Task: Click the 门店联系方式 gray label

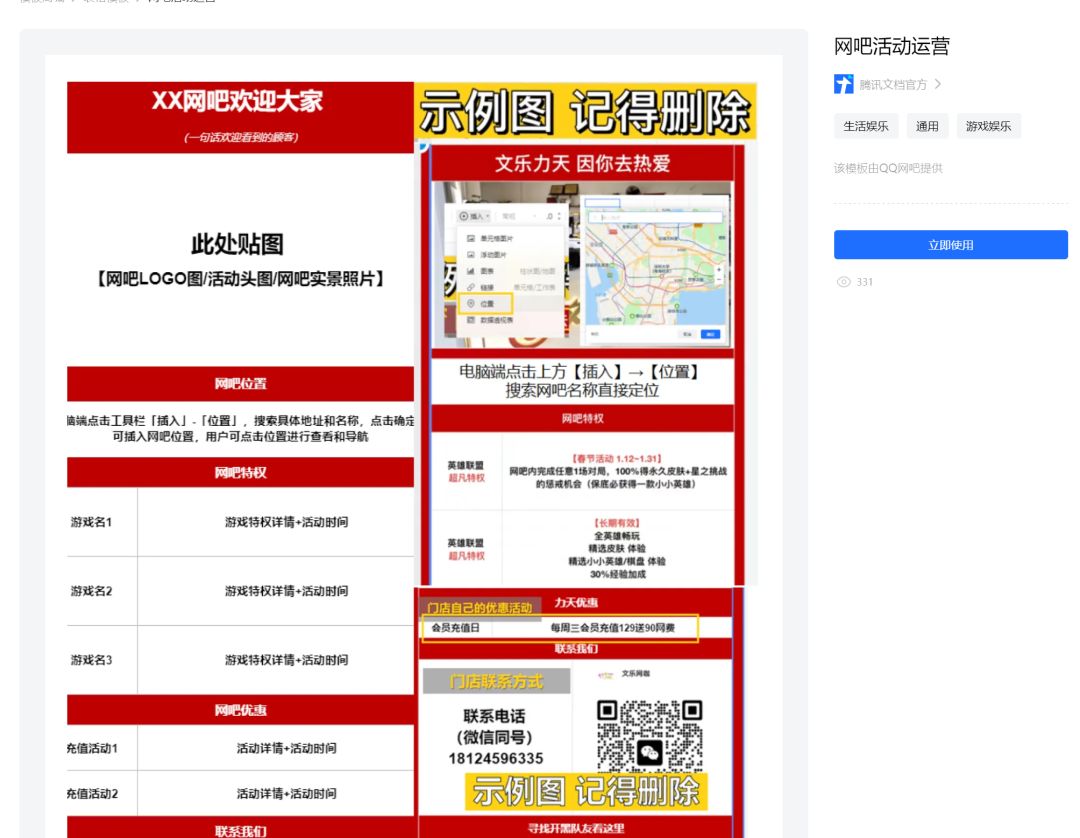Action: 496,681
